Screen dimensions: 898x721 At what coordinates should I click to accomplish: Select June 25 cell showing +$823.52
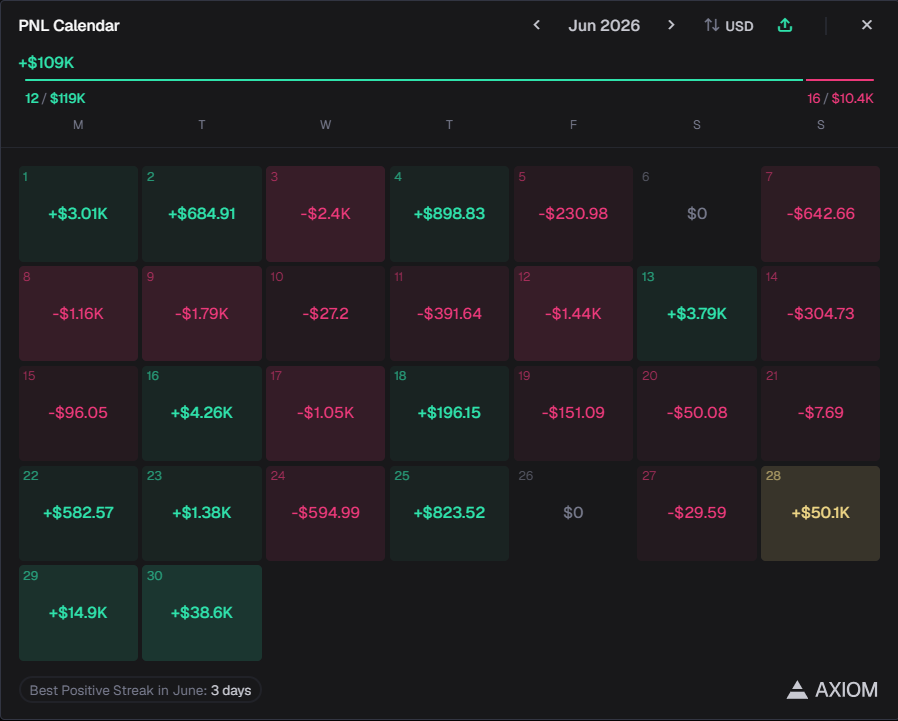449,513
